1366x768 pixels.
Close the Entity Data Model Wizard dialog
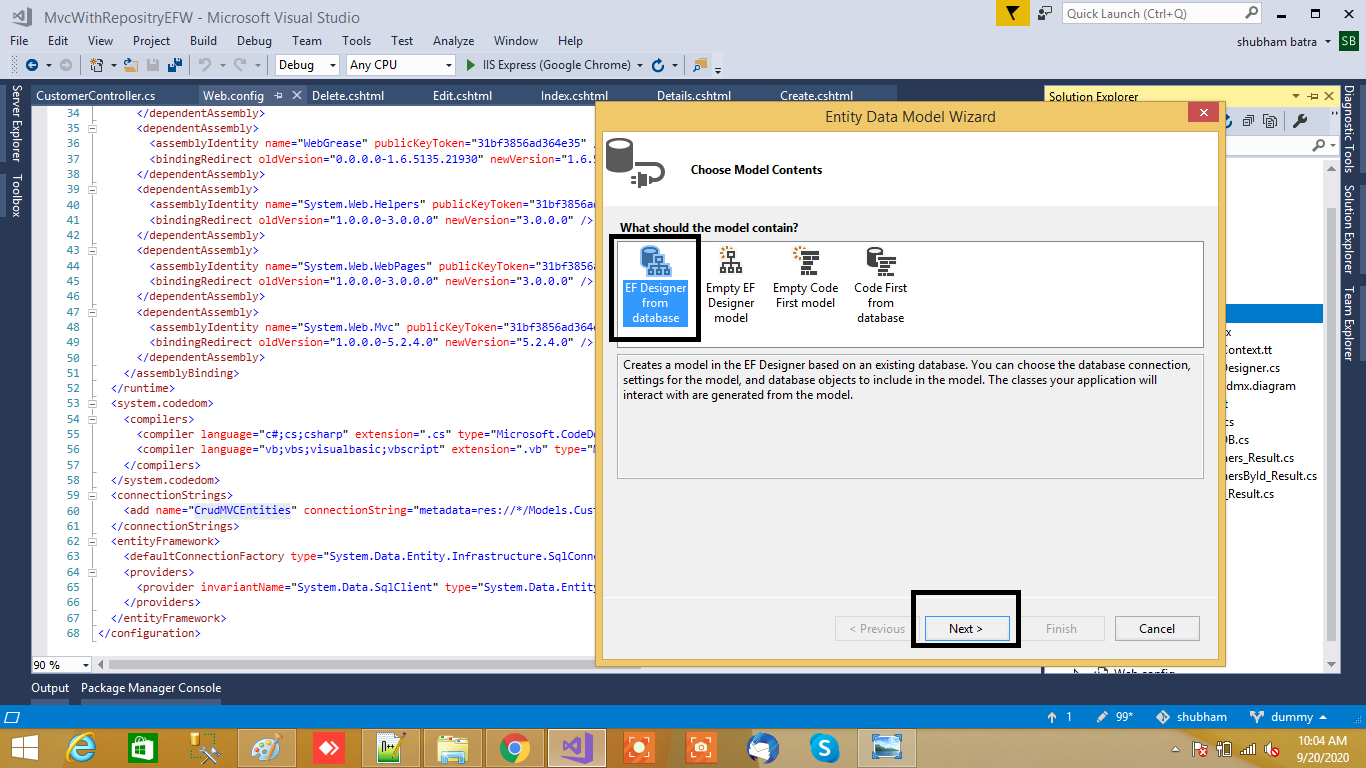[x=1205, y=113]
